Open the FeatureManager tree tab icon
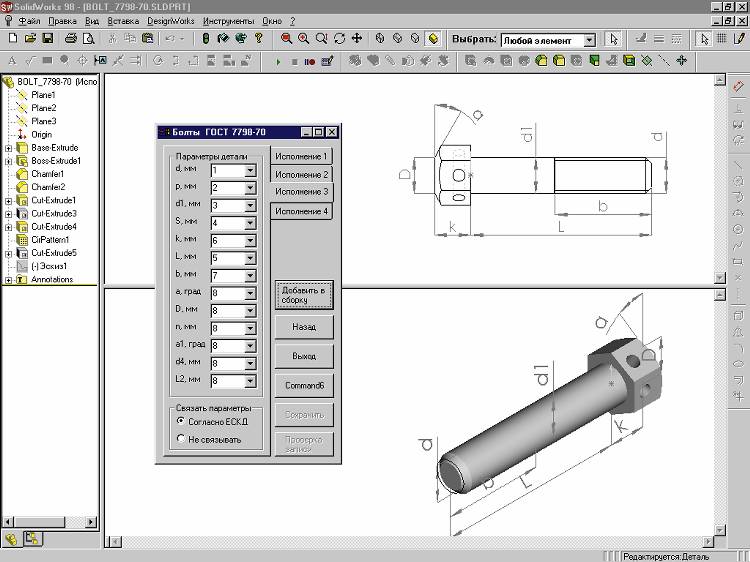Image resolution: width=750 pixels, height=562 pixels. pyautogui.click(x=11, y=539)
